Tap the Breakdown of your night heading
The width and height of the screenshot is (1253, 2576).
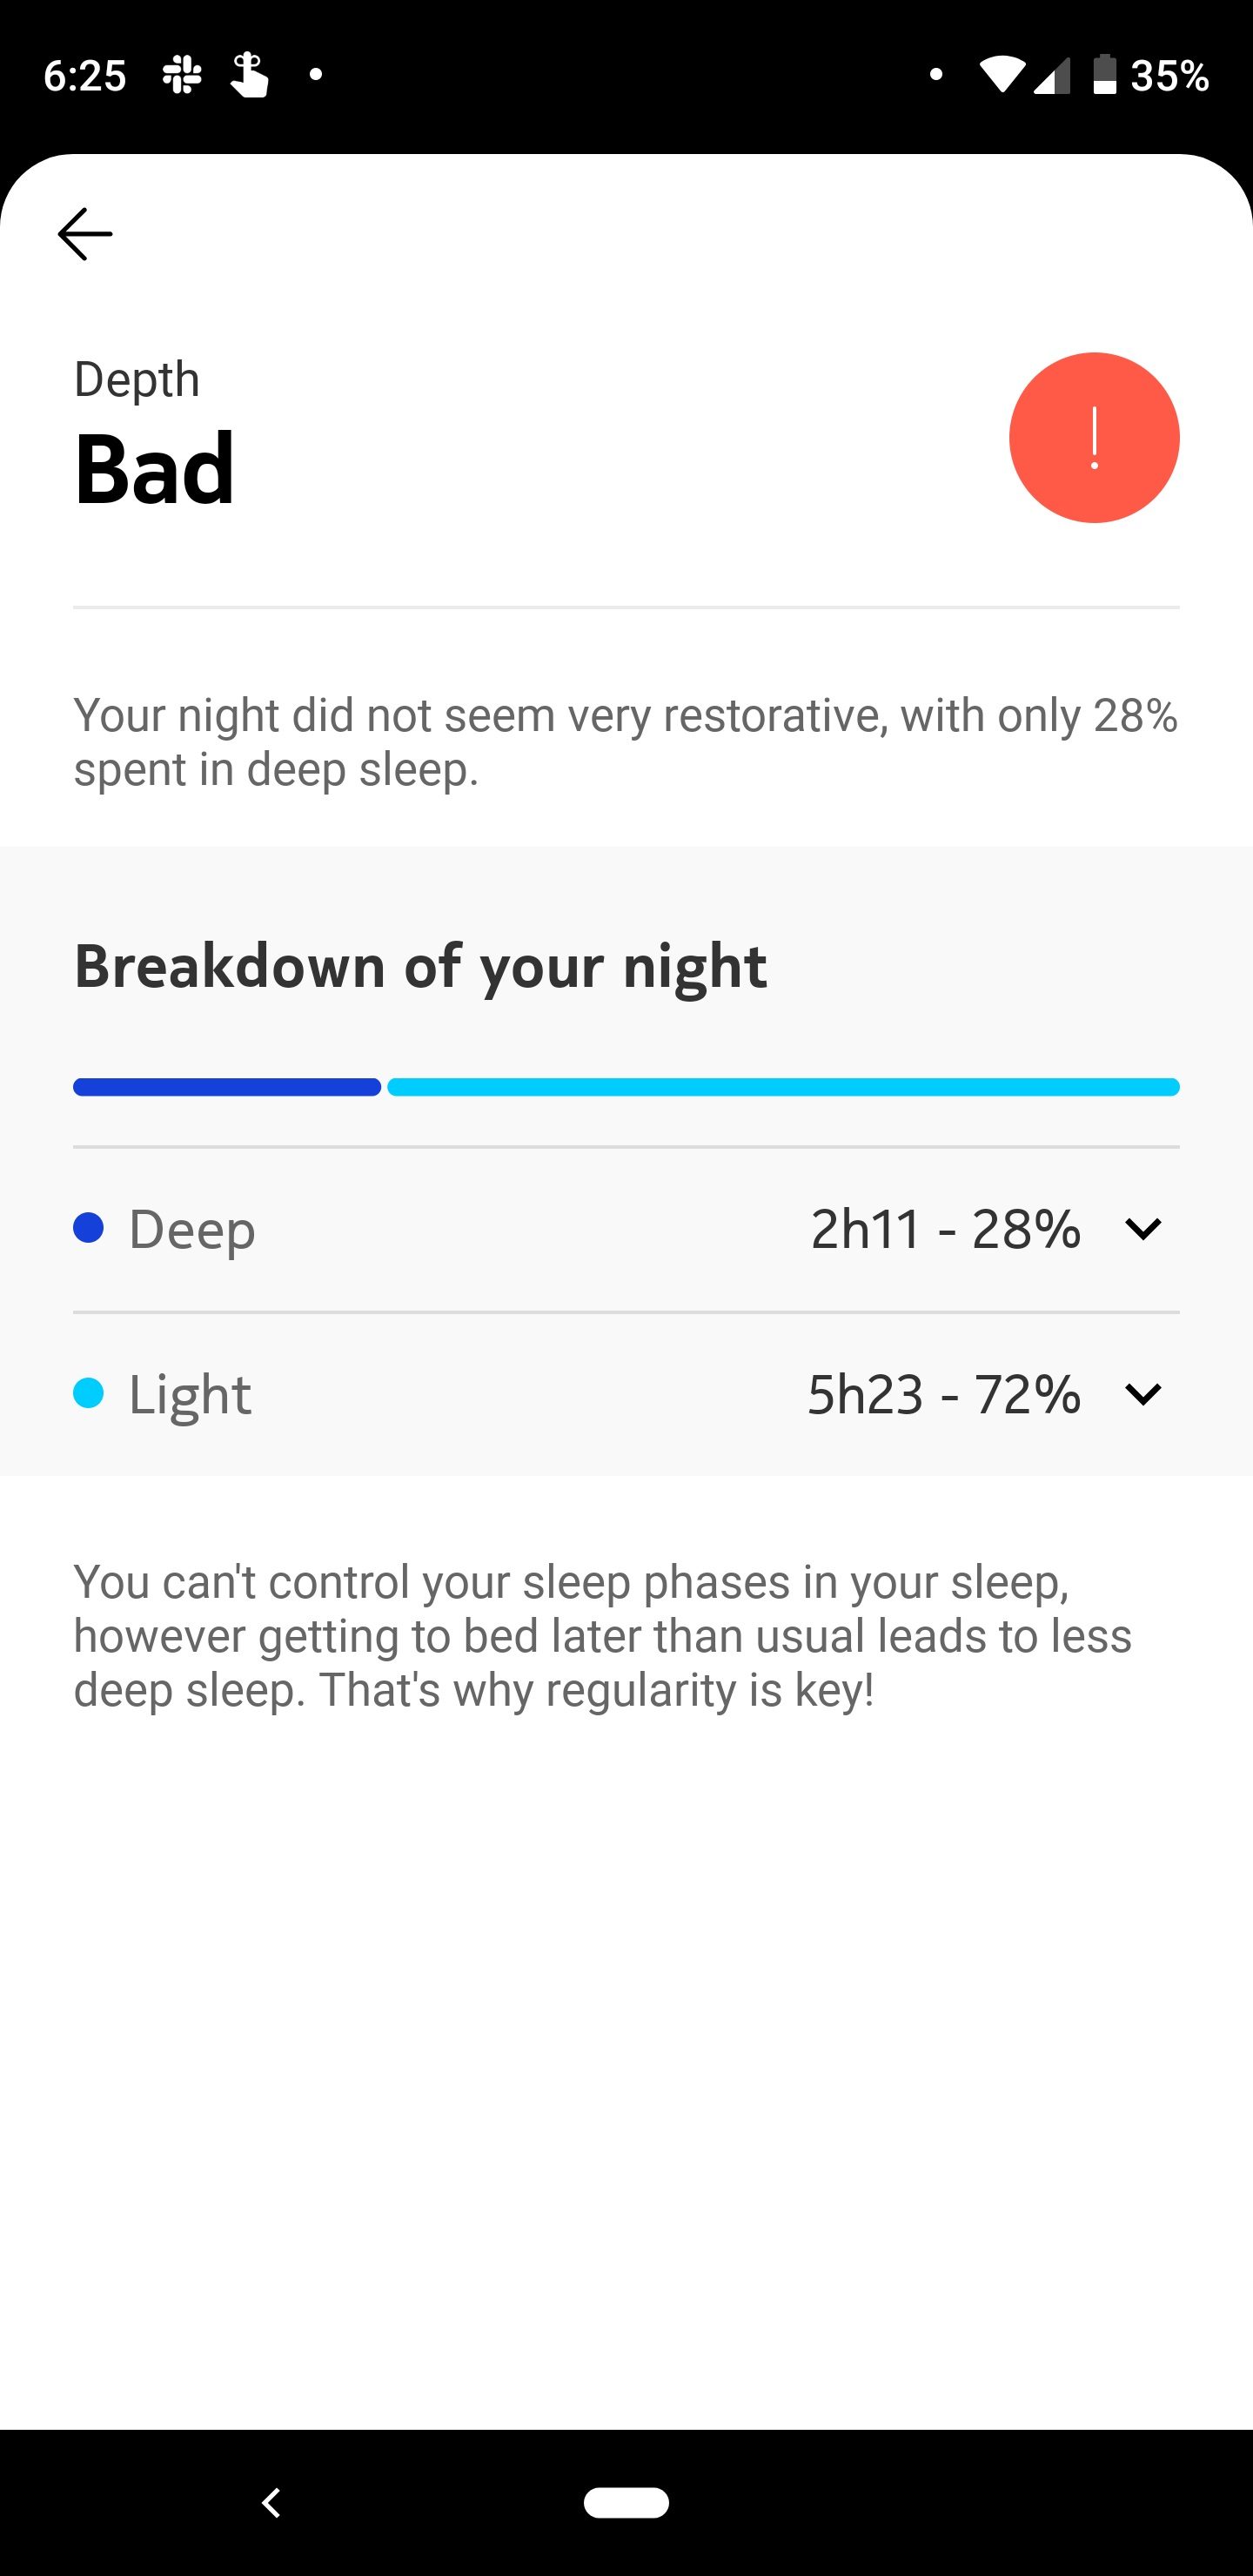click(x=420, y=967)
